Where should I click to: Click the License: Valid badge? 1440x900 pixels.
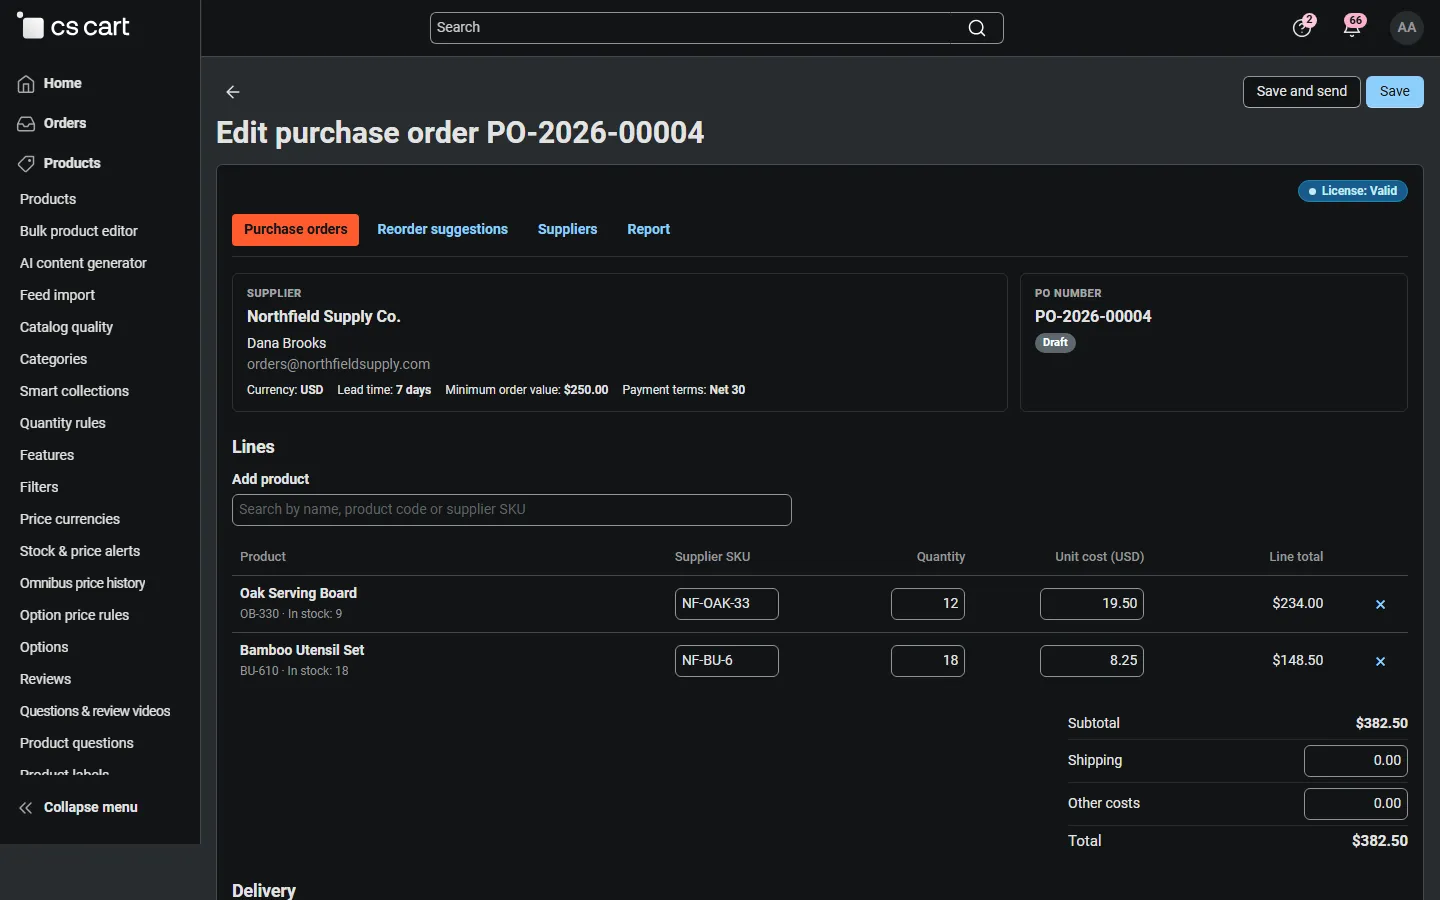[1352, 191]
